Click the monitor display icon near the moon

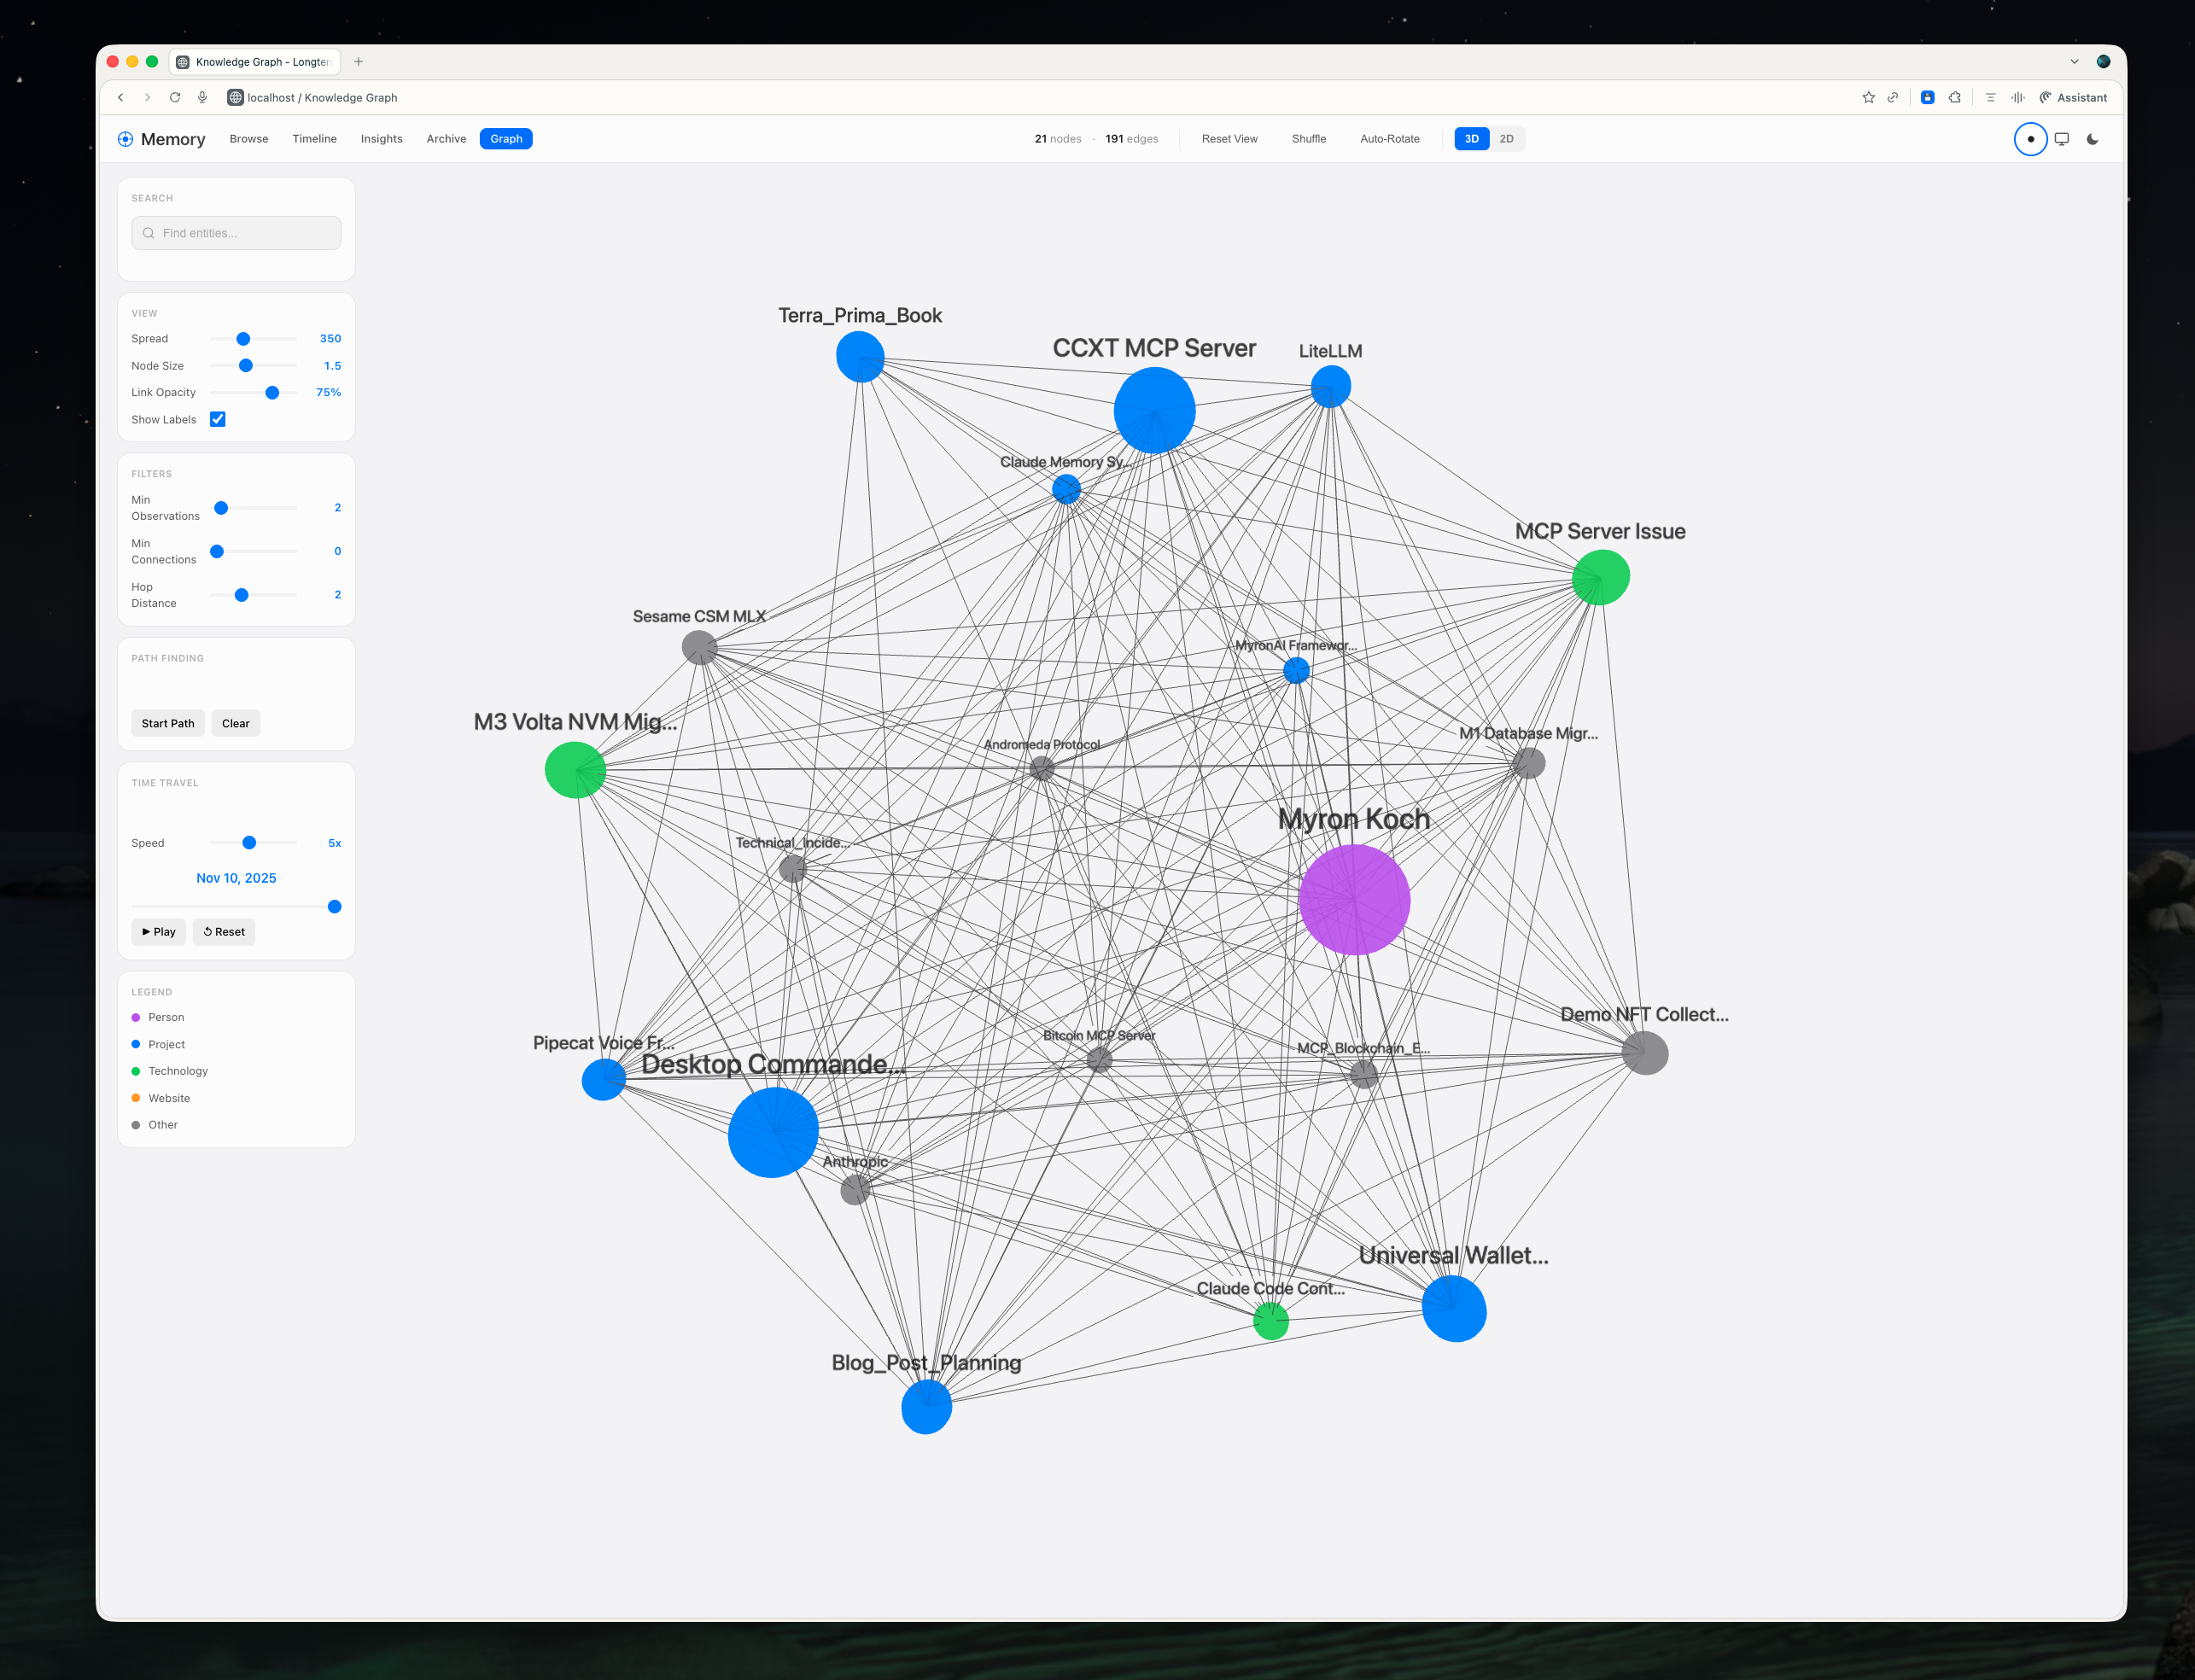coord(2061,139)
